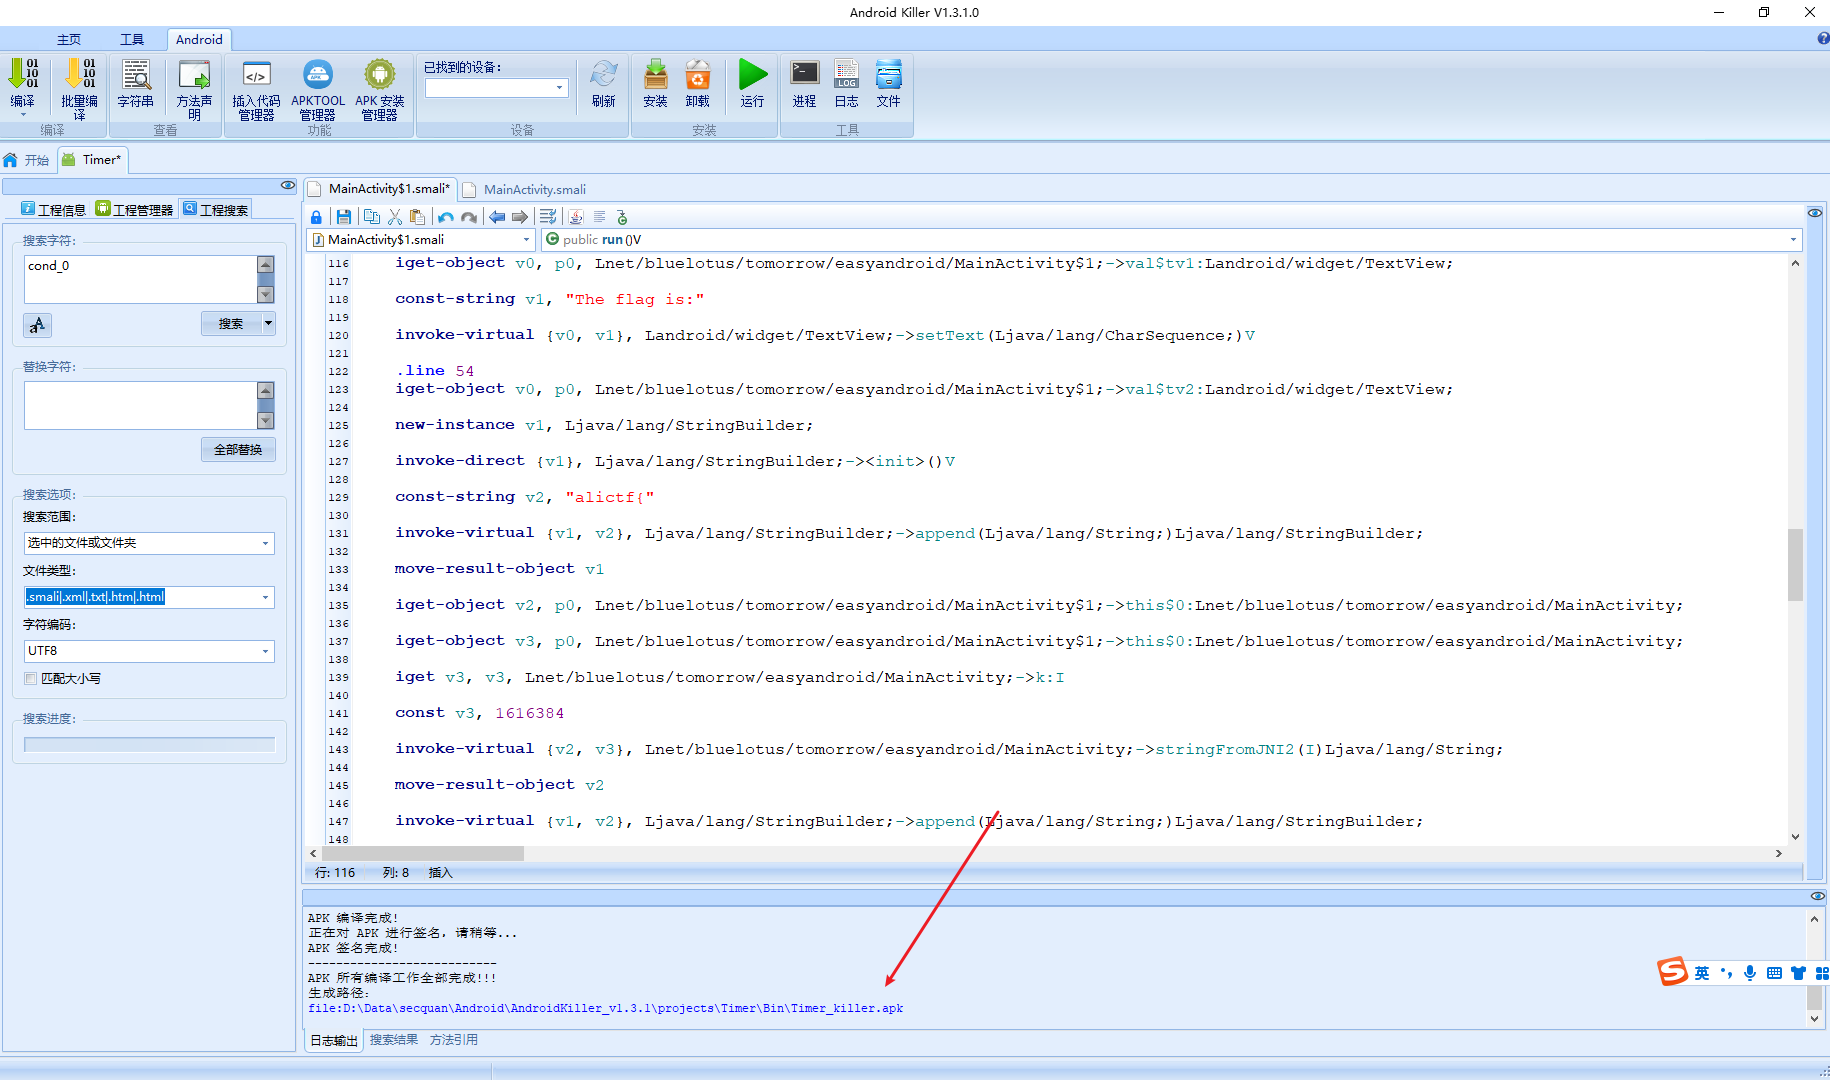Screen dimensions: 1830x1080
Task: Switch to the 工程信息 panel tab
Action: click(54, 209)
